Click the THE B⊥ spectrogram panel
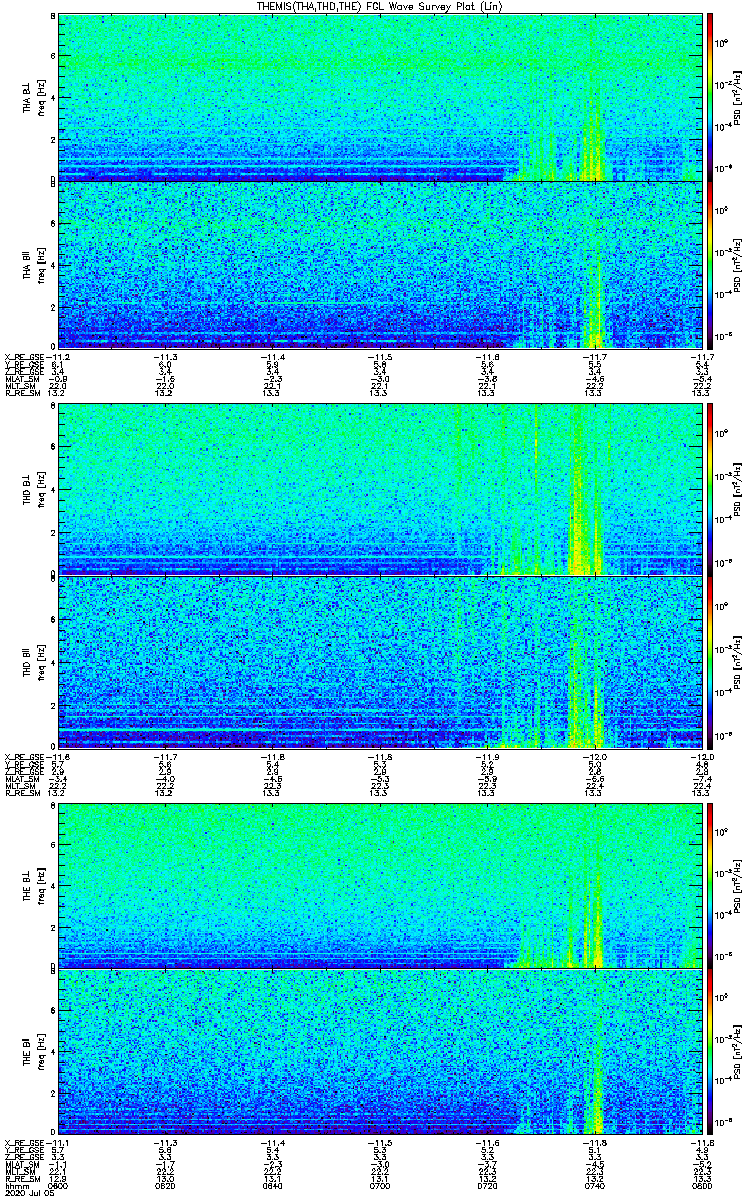This screenshot has height=1200, width=750. pos(380,886)
